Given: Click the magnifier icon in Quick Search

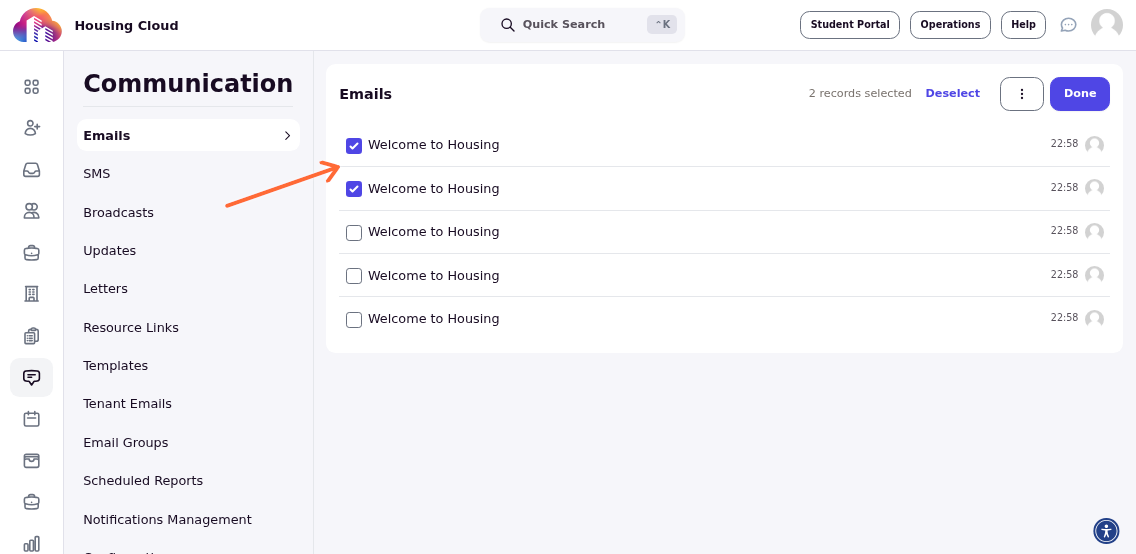Looking at the screenshot, I should click(508, 25).
